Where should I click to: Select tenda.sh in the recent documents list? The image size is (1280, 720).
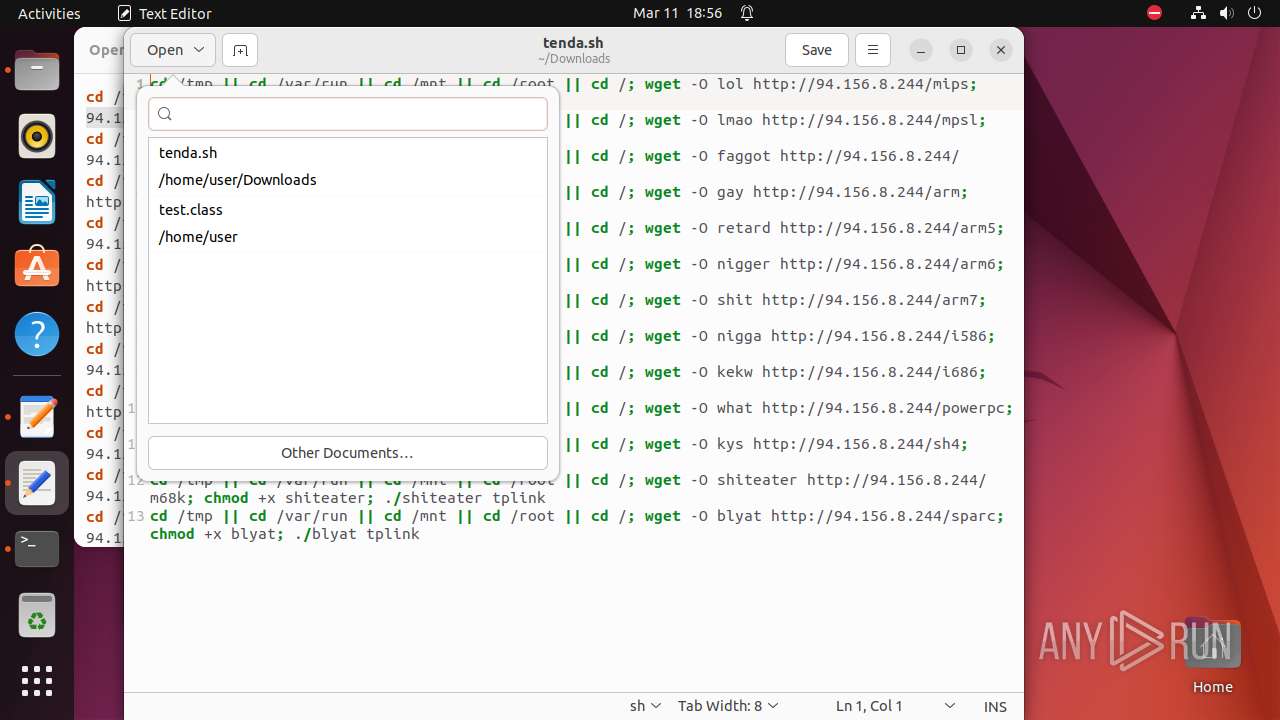coord(347,166)
